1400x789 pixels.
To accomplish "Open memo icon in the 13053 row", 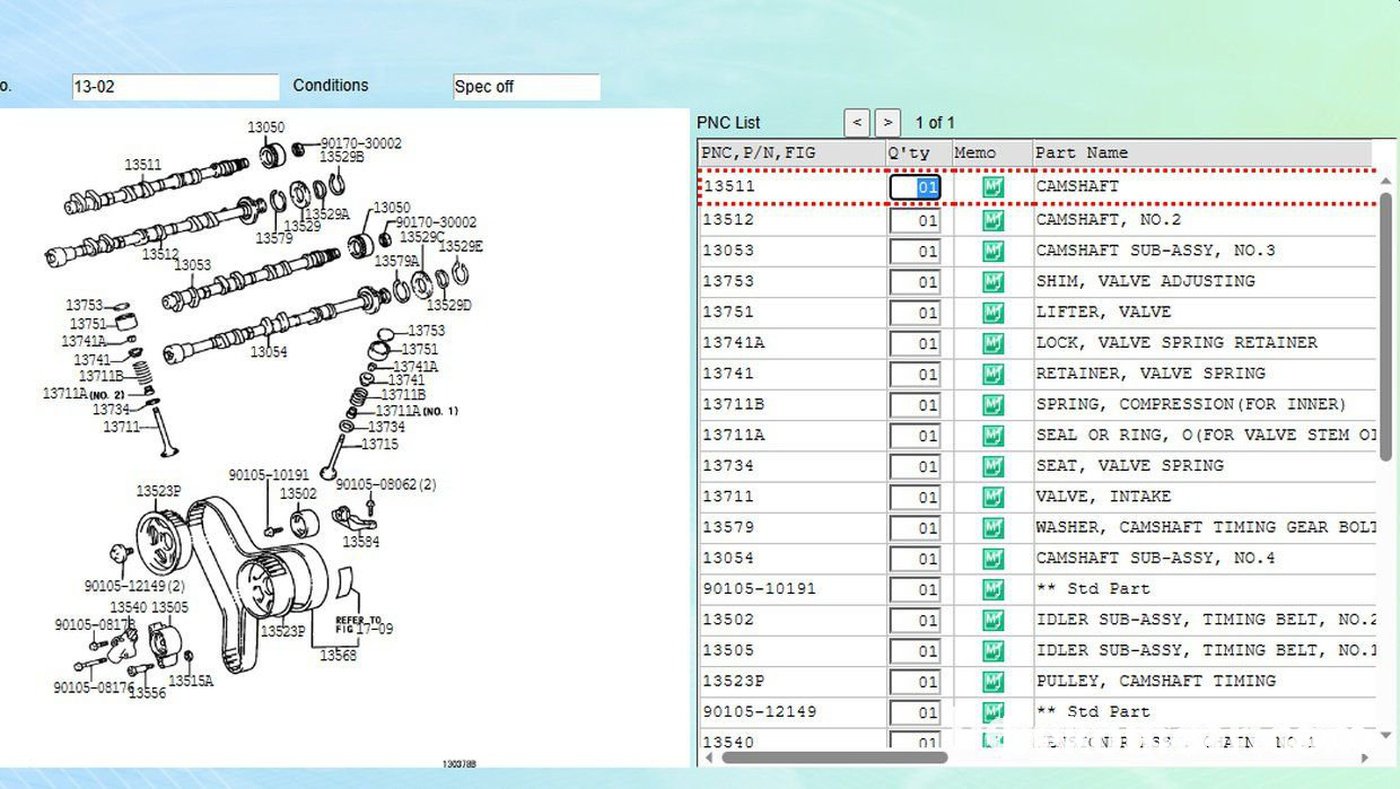I will coord(992,251).
